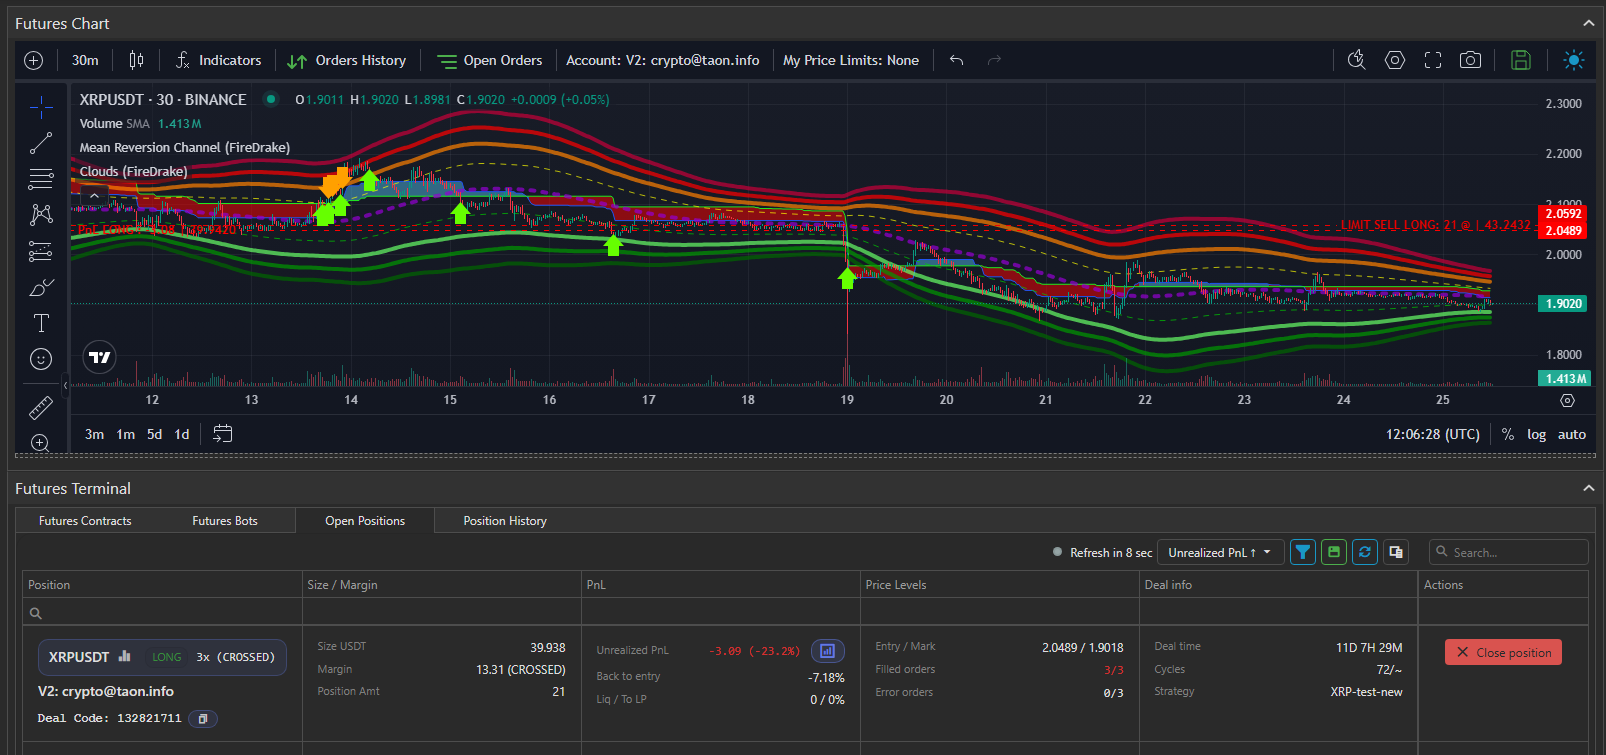
Task: Take a chart snapshot with camera icon
Action: [x=1470, y=60]
